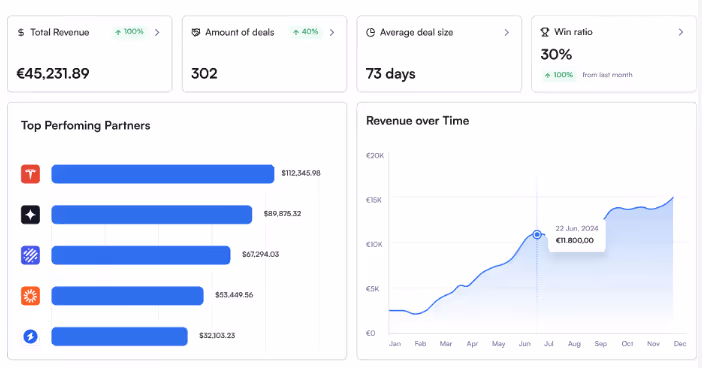Click the Top Perfoming Partners heading
The height and width of the screenshot is (368, 702).
tap(86, 125)
